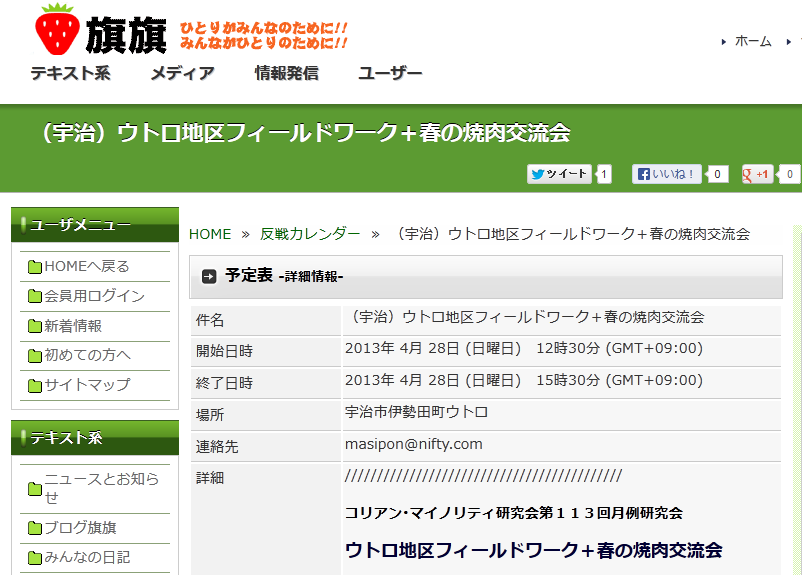Screen dimensions: 802x575
Task: Click HOME in the breadcrumb
Action: click(210, 234)
